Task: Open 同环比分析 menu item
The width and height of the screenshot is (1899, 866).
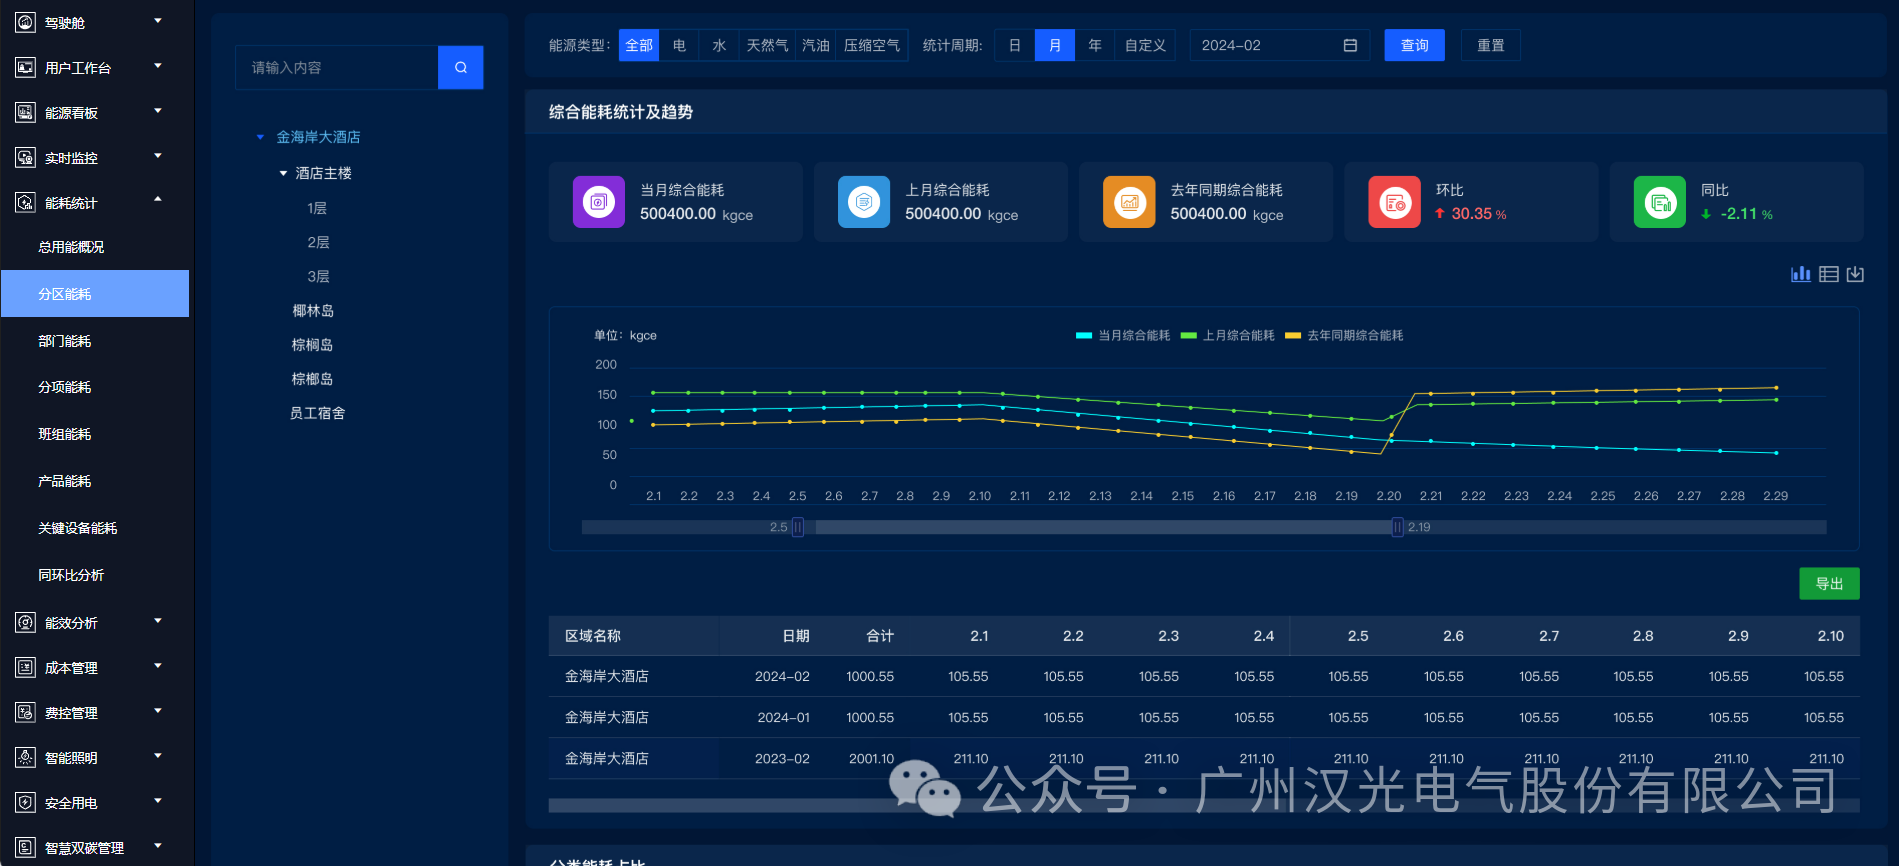Action: click(x=71, y=575)
